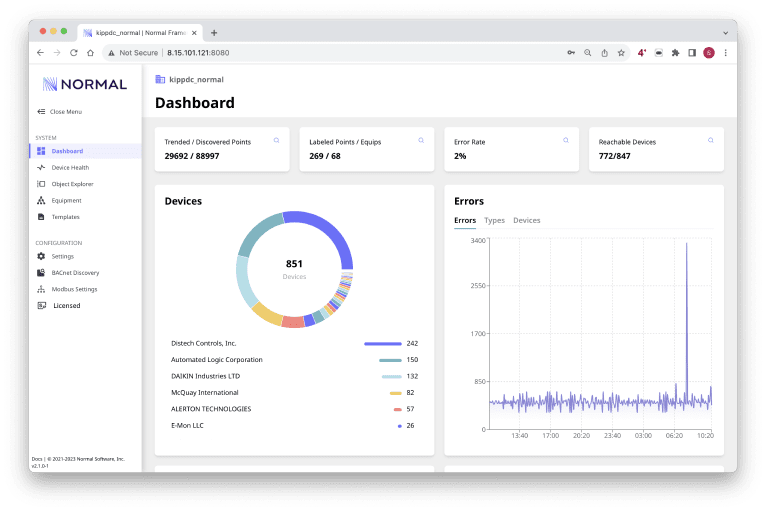Click the browser profile avatar

(x=709, y=53)
